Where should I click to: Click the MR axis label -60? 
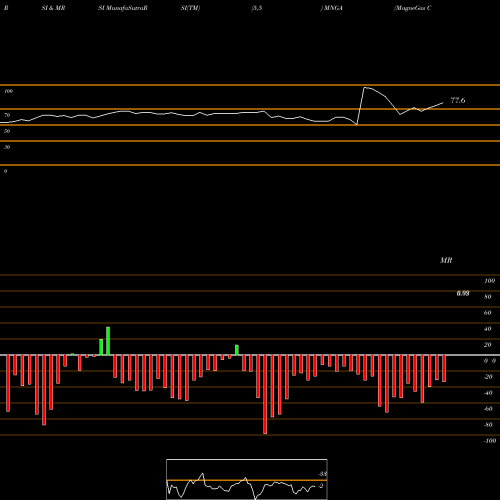click(488, 409)
